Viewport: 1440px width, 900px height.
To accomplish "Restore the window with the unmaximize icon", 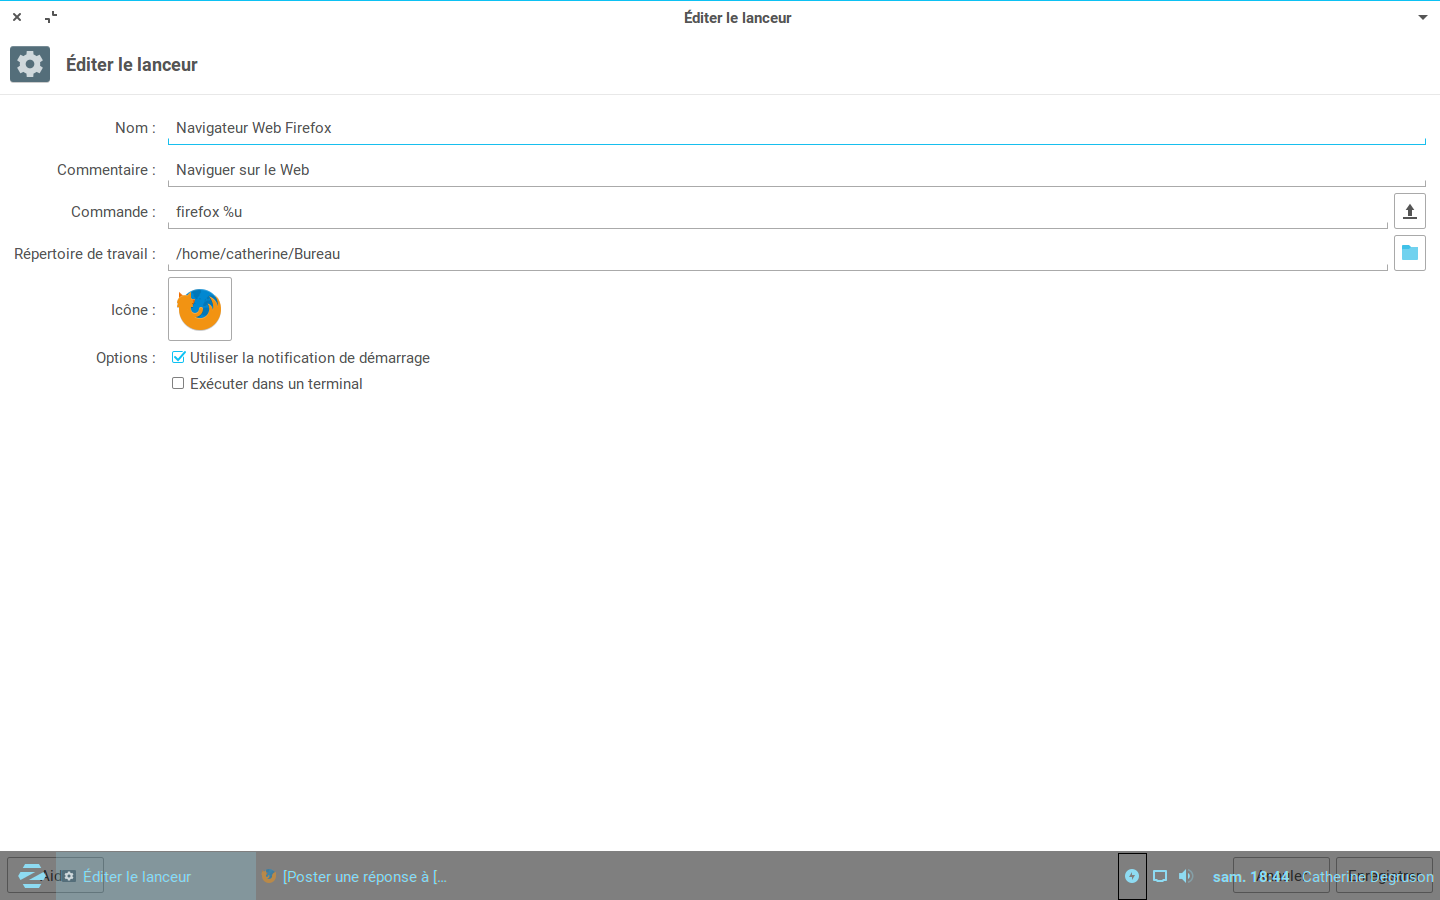I will point(51,17).
